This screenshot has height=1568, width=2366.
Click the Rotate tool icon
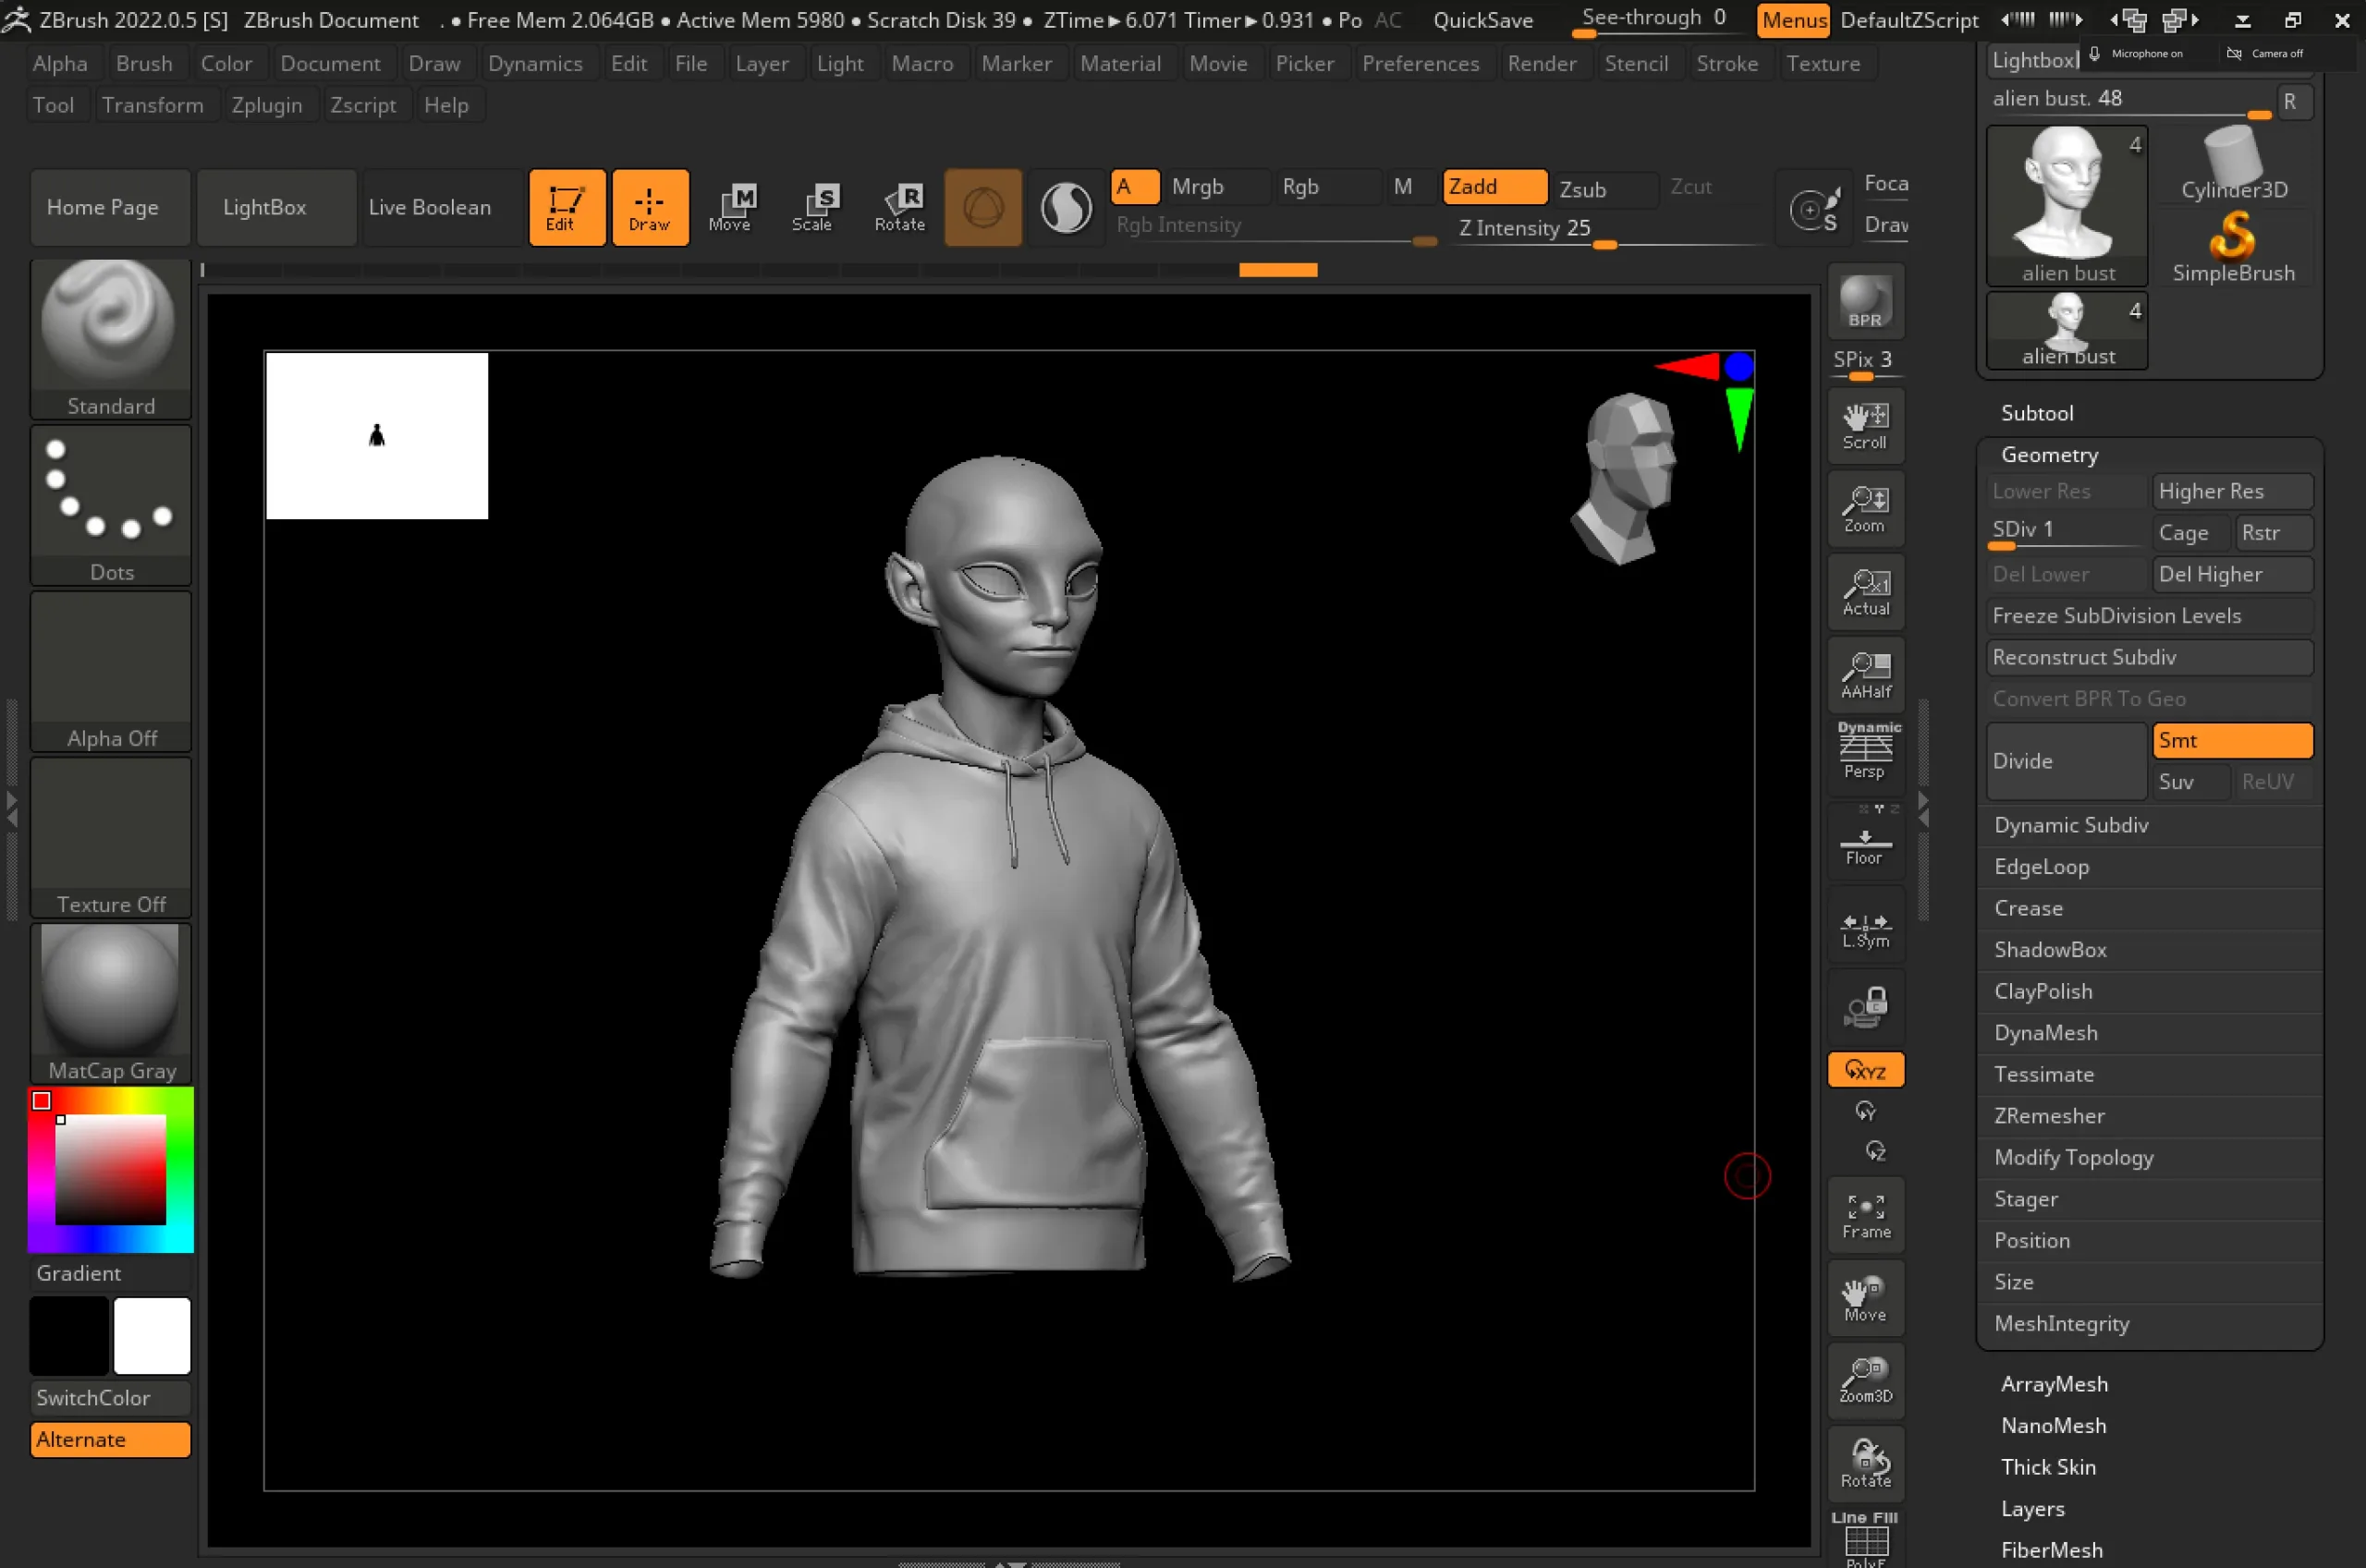point(897,205)
